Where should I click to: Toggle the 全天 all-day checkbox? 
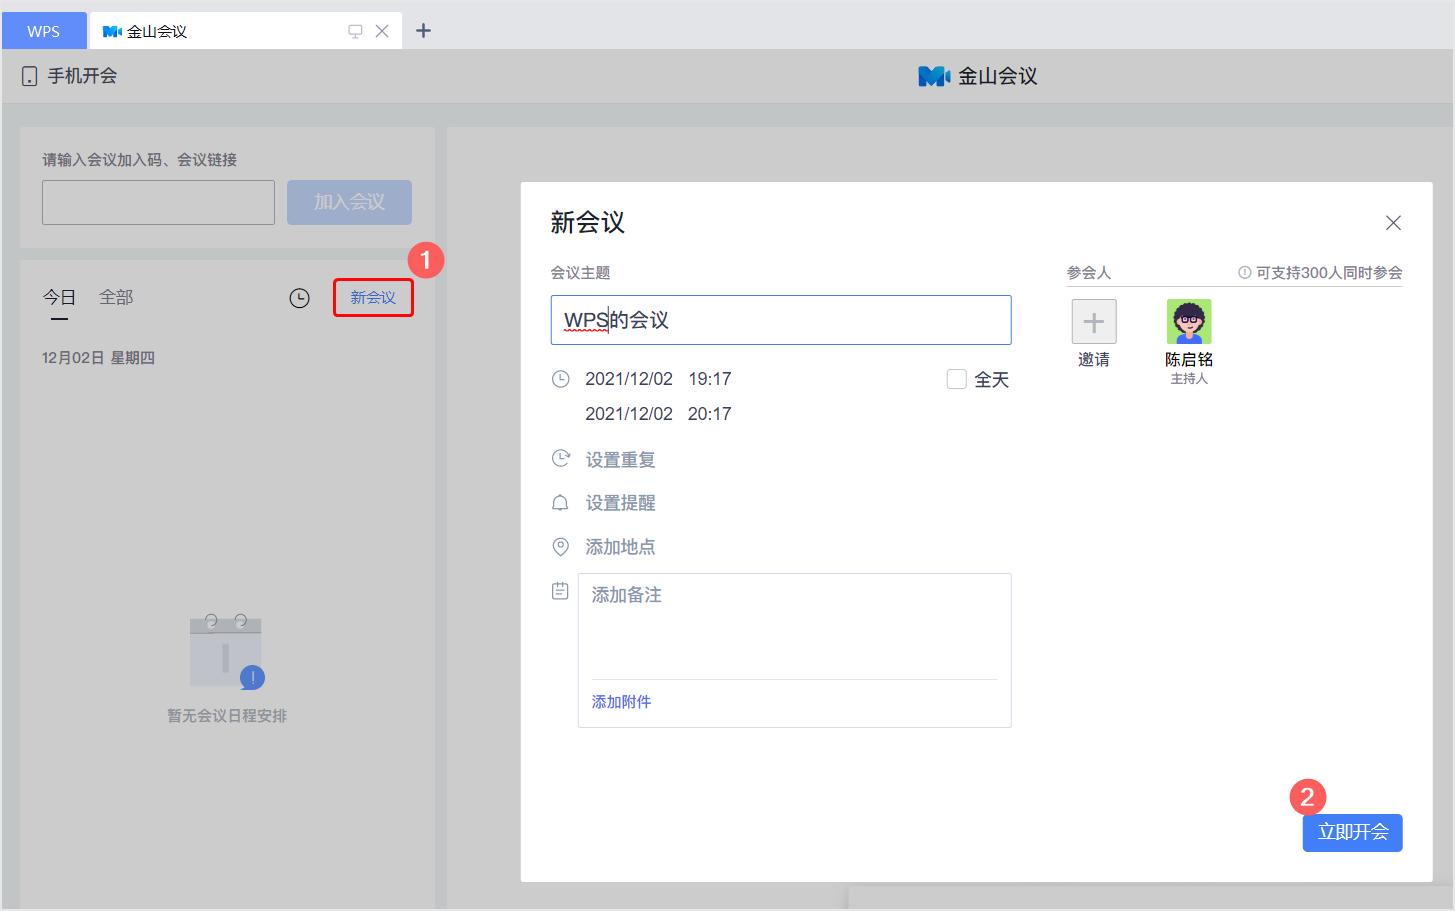957,379
